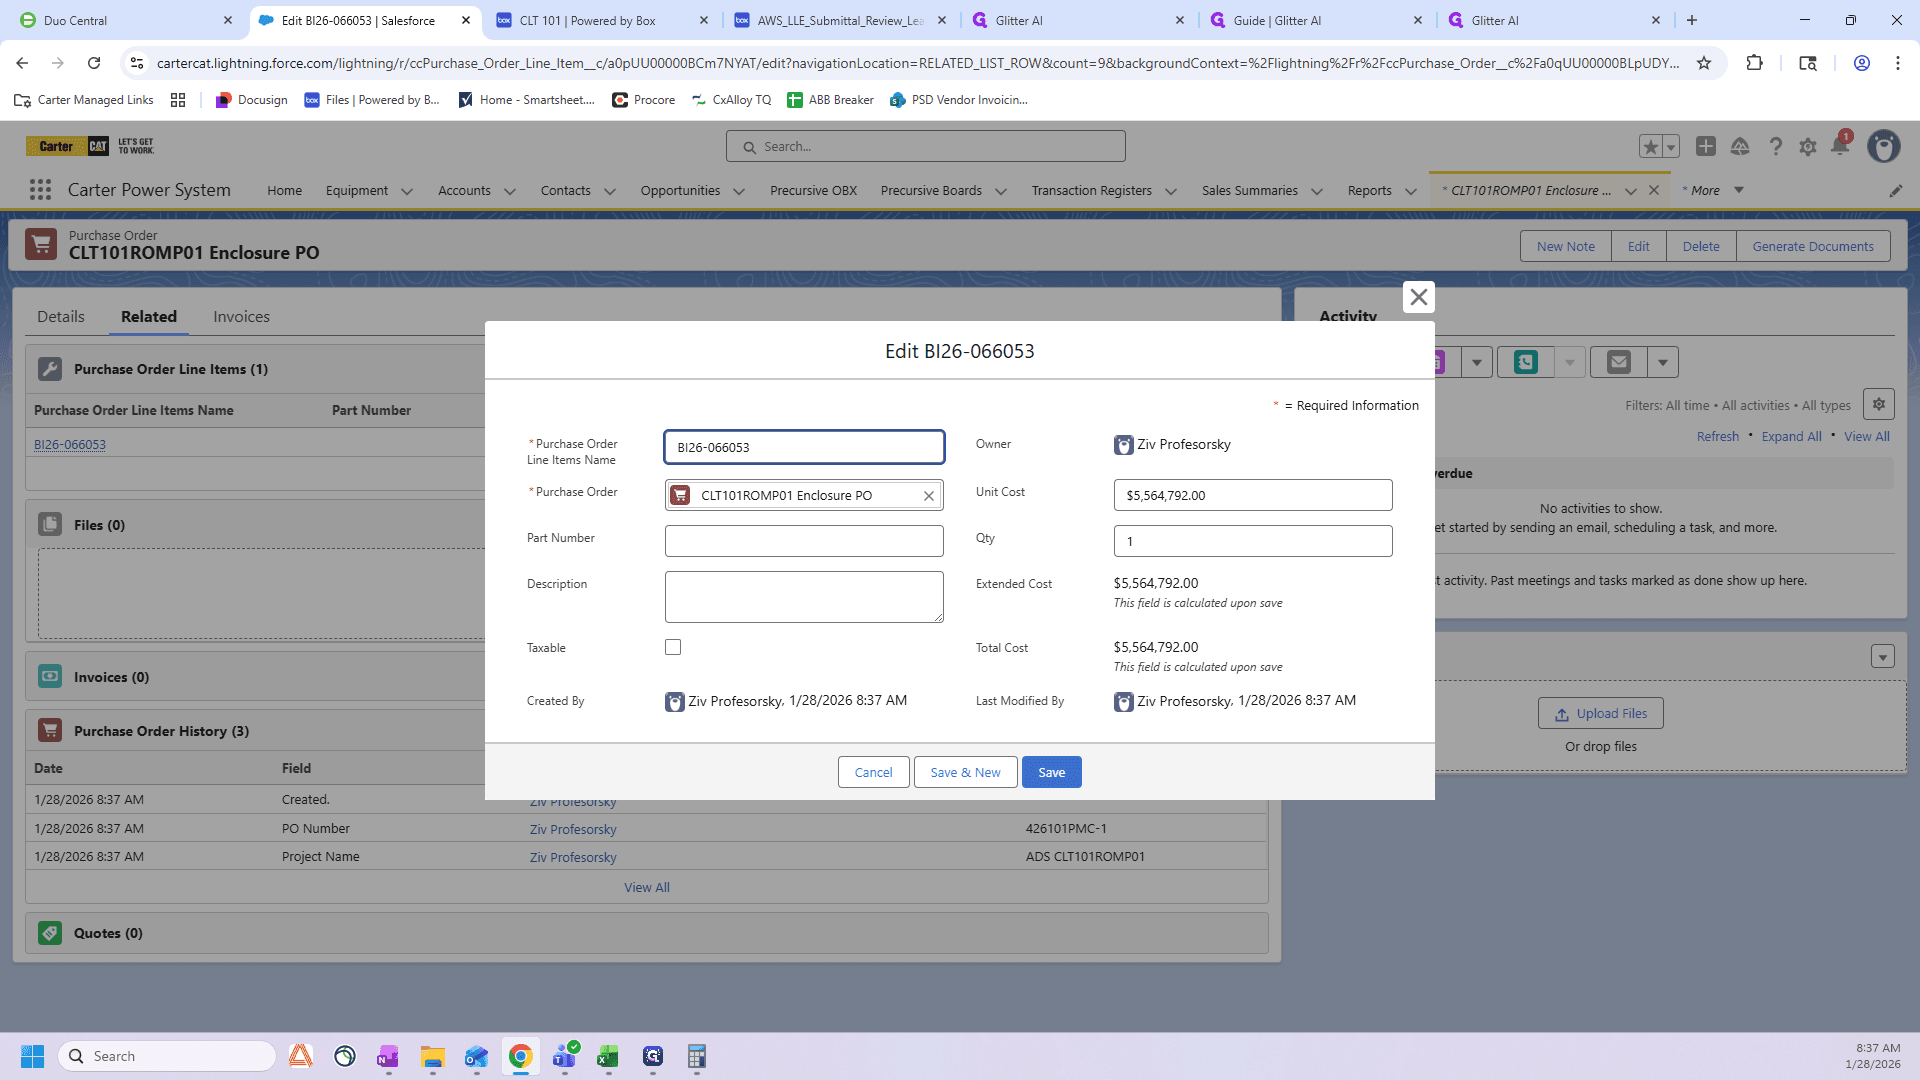
Task: Clear the Purchase Order lookup selection
Action: (x=929, y=496)
